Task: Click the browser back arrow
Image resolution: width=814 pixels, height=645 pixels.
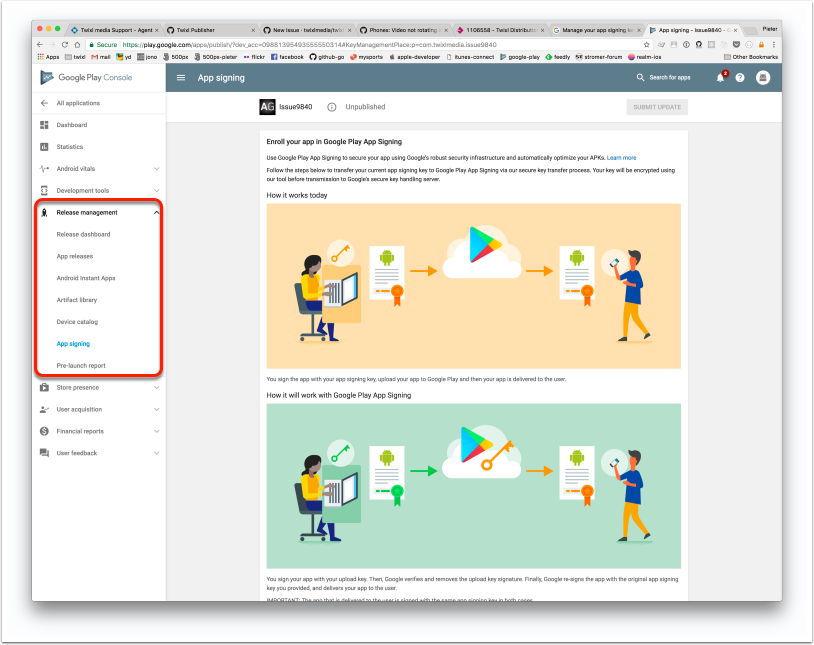Action: coord(40,45)
